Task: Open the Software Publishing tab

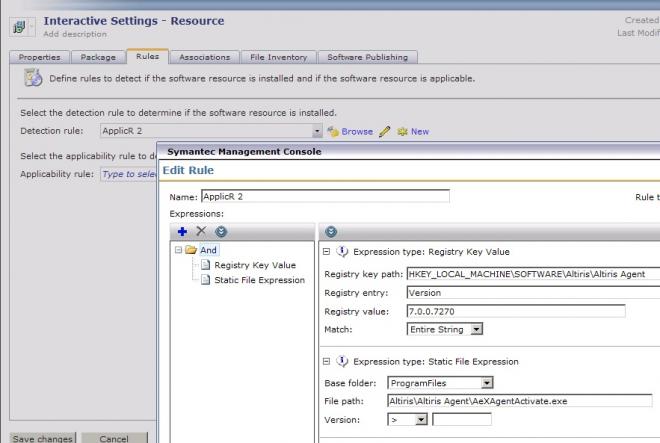Action: [367, 57]
